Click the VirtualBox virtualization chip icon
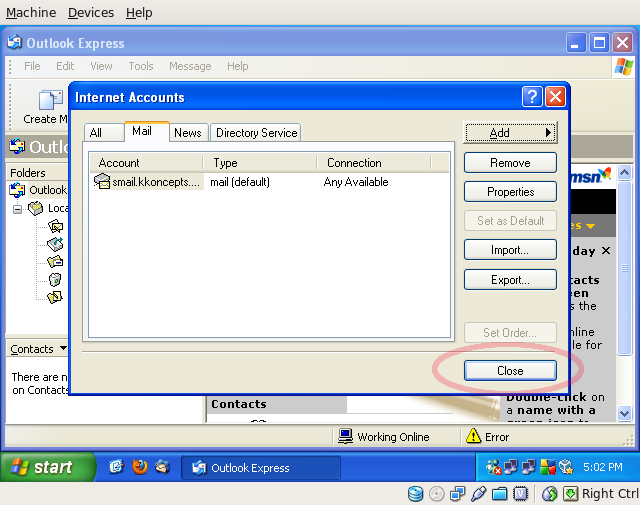The height and width of the screenshot is (505, 640). pos(520,494)
